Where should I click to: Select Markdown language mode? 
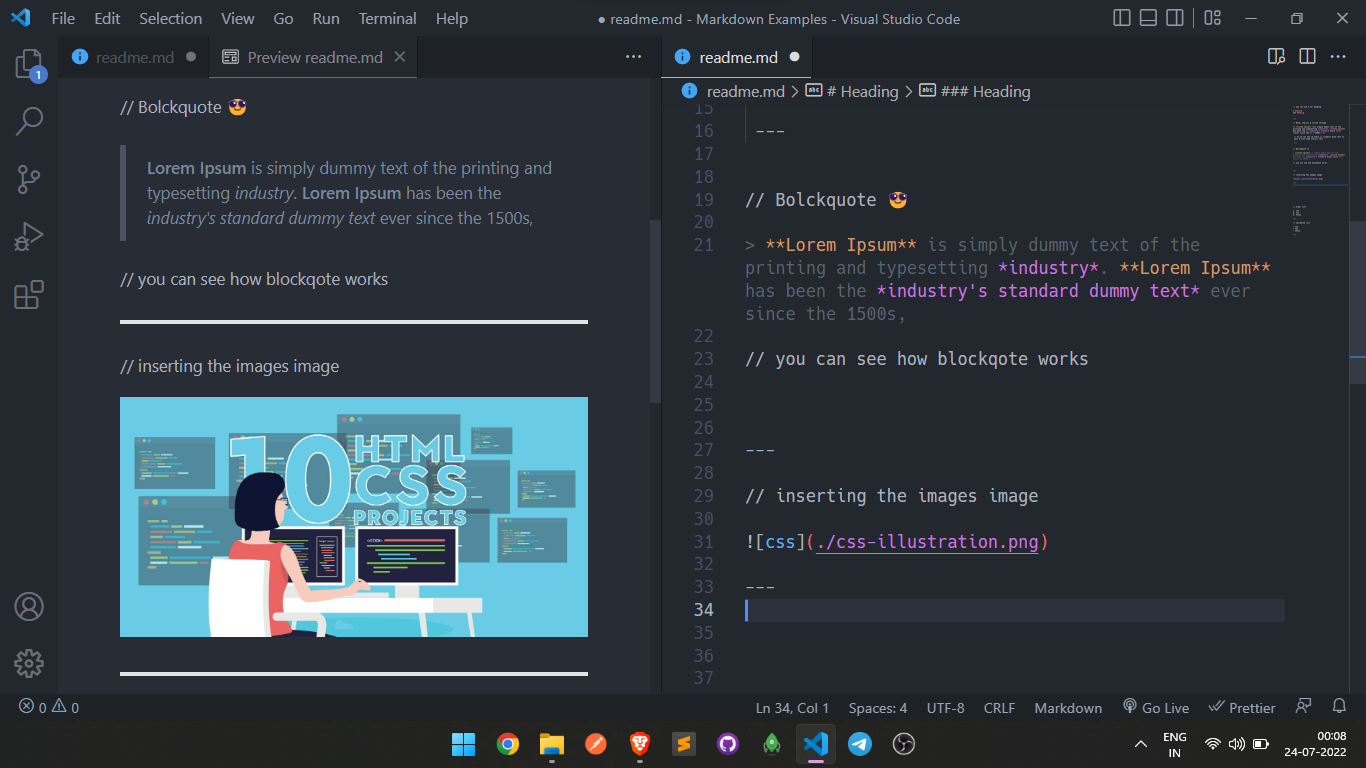pyautogui.click(x=1068, y=707)
